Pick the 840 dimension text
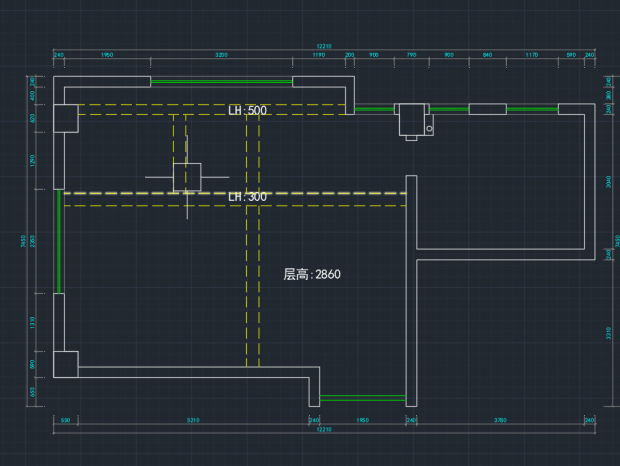620x466 pixels. (x=488, y=55)
